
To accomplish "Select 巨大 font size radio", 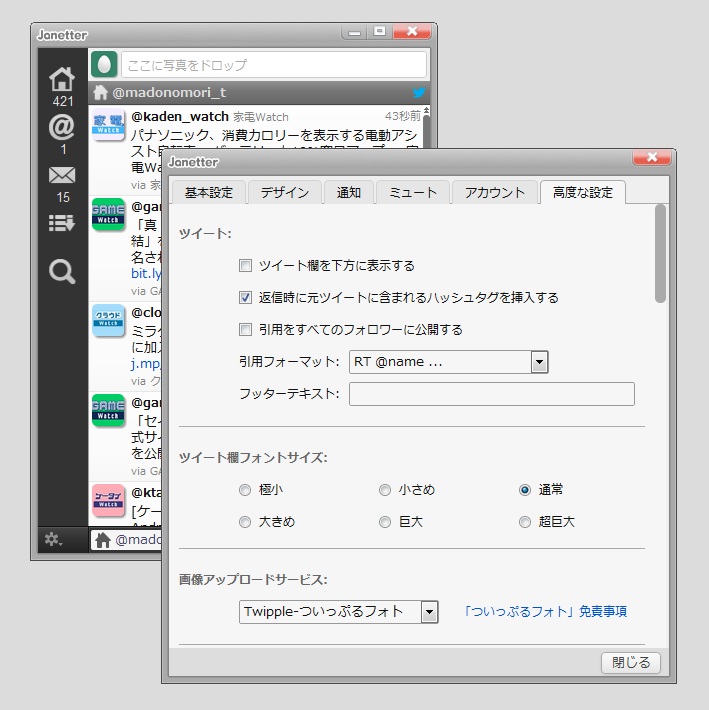I will 385,522.
